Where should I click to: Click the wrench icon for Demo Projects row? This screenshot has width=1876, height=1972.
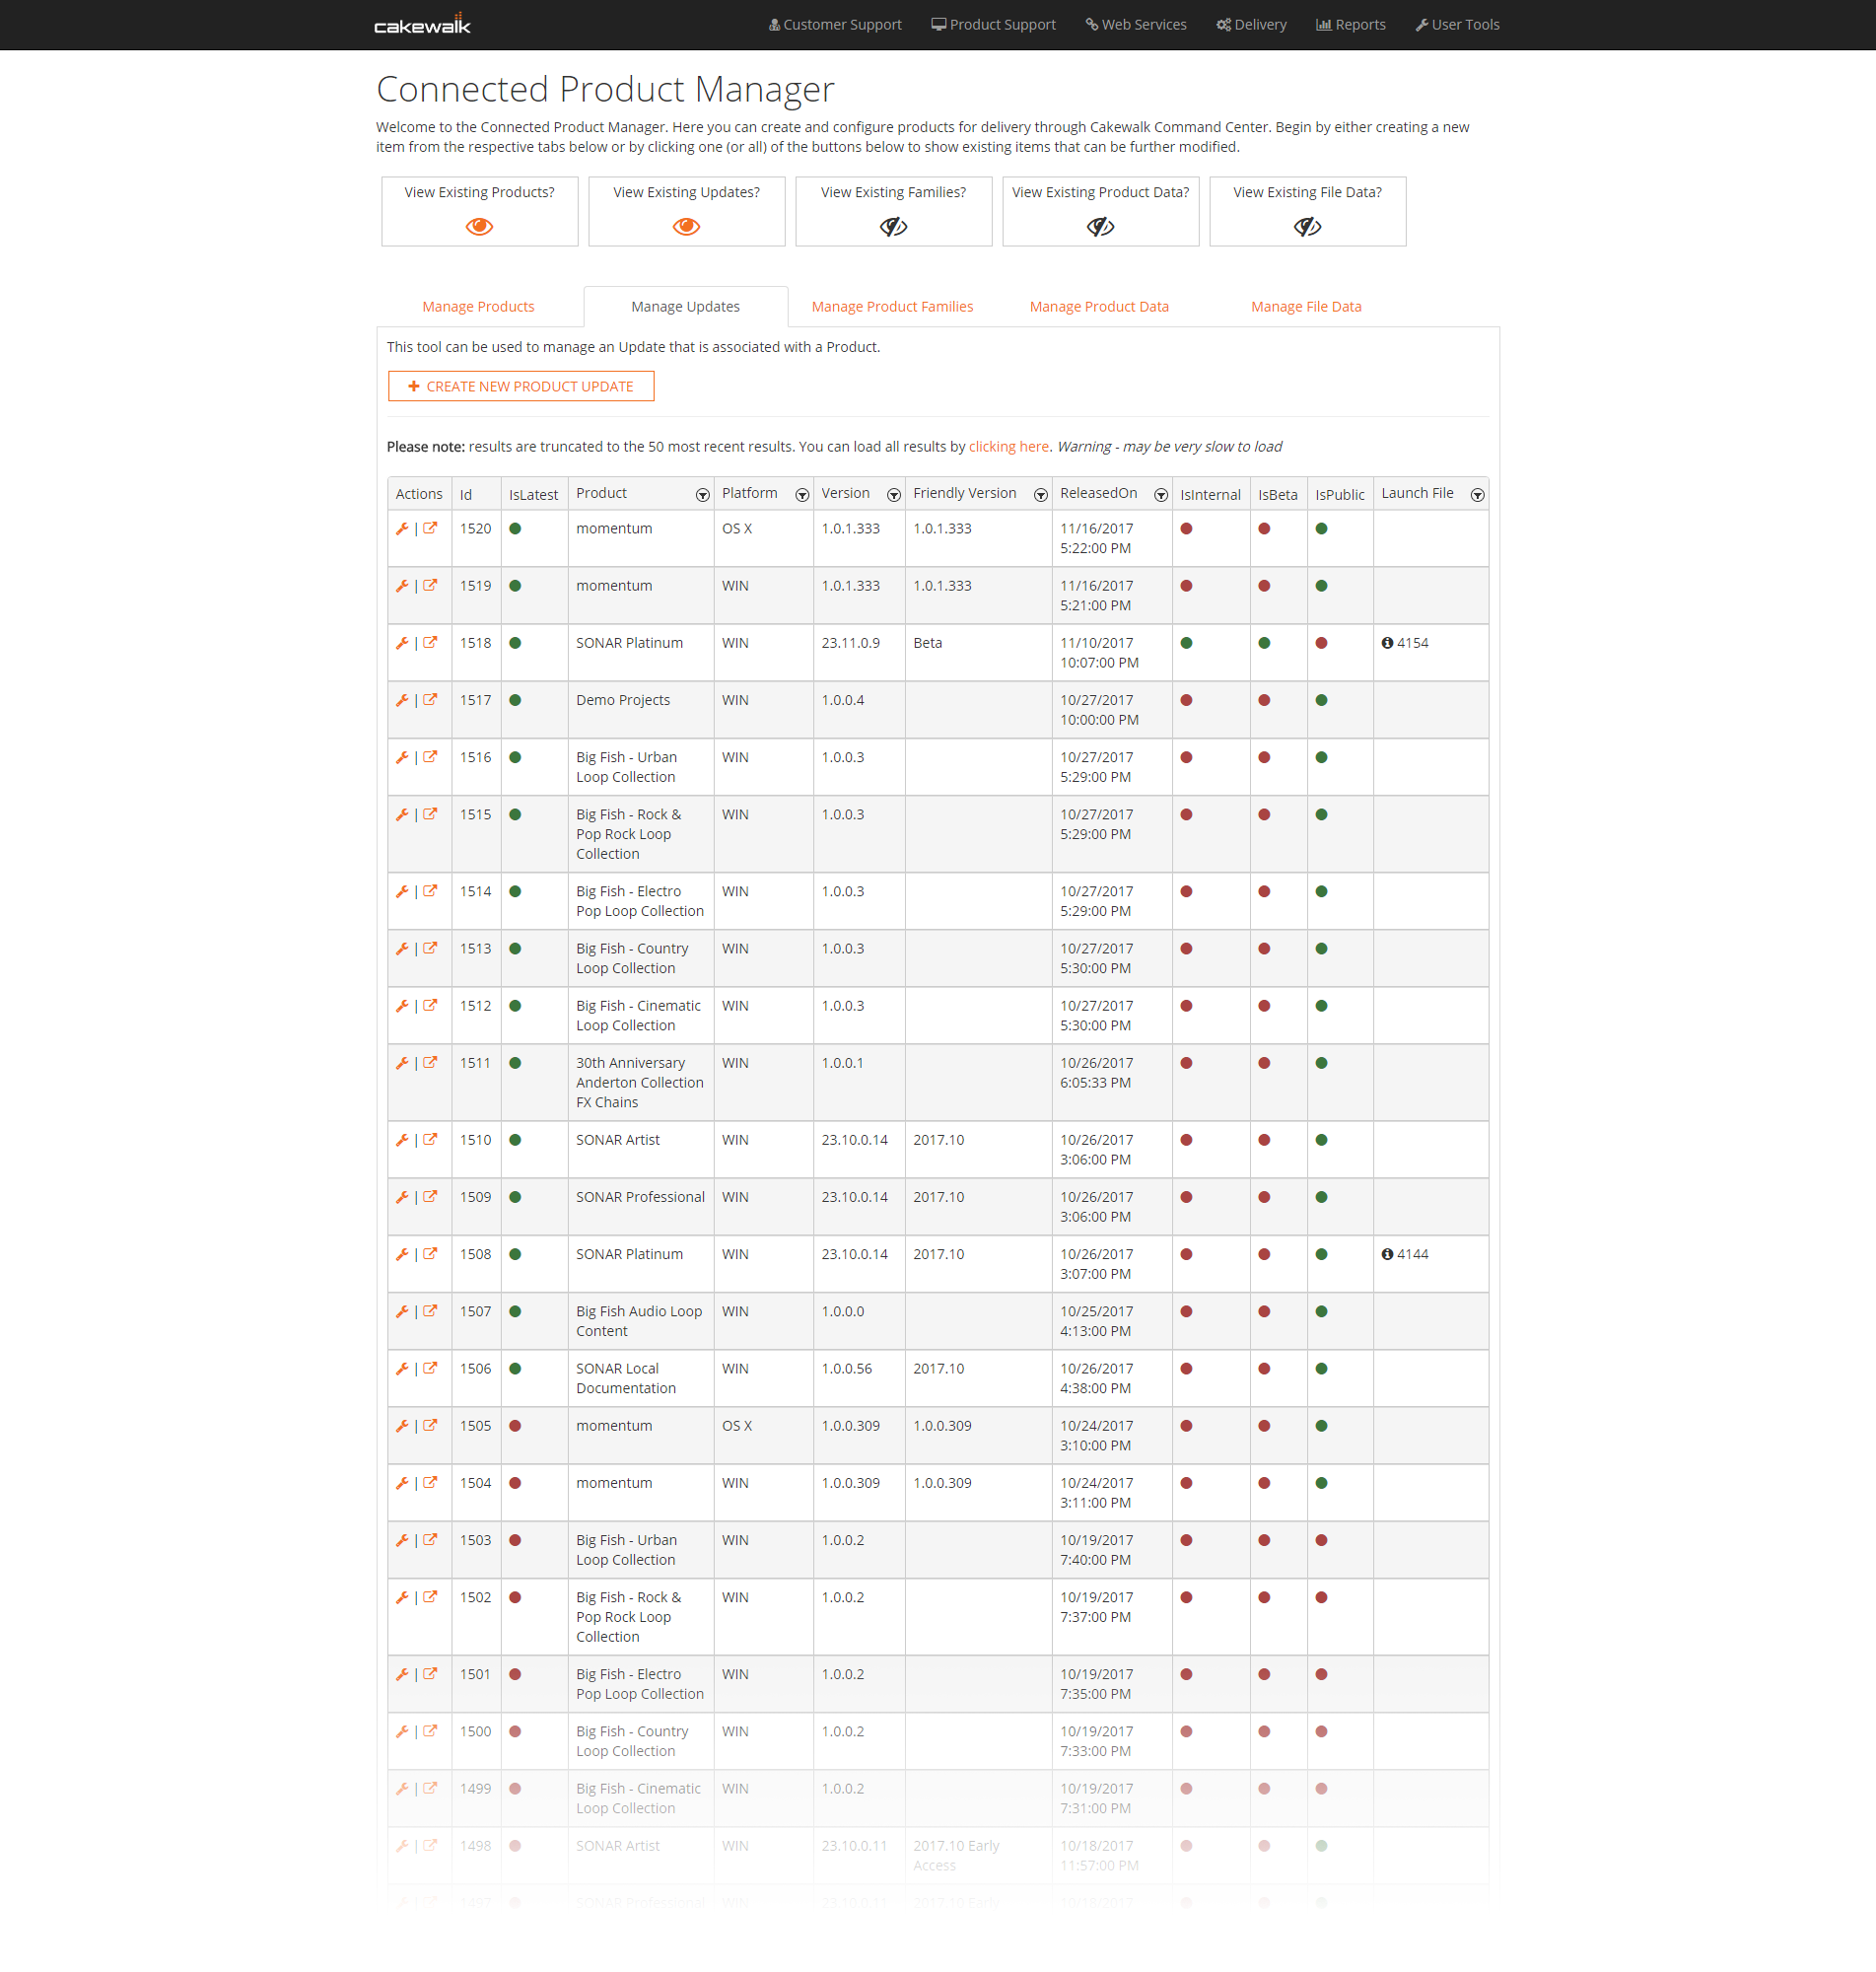coord(402,700)
